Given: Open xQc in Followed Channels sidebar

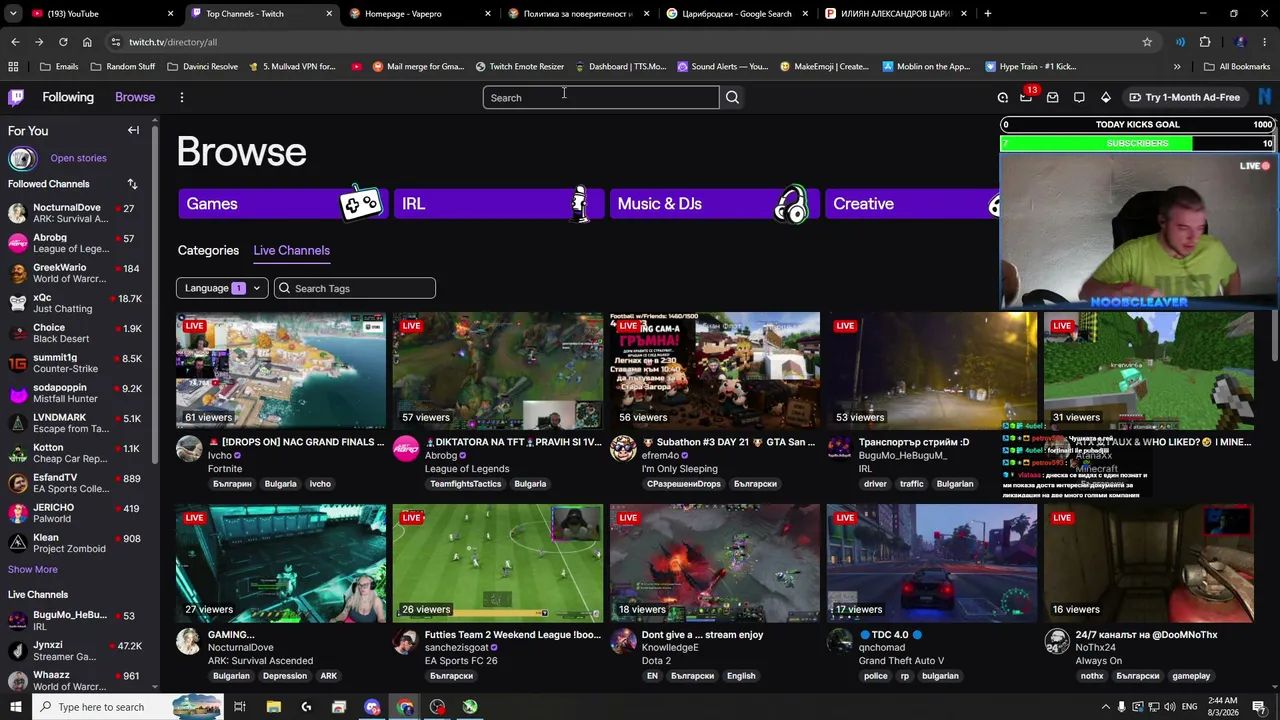Looking at the screenshot, I should tap(78, 303).
